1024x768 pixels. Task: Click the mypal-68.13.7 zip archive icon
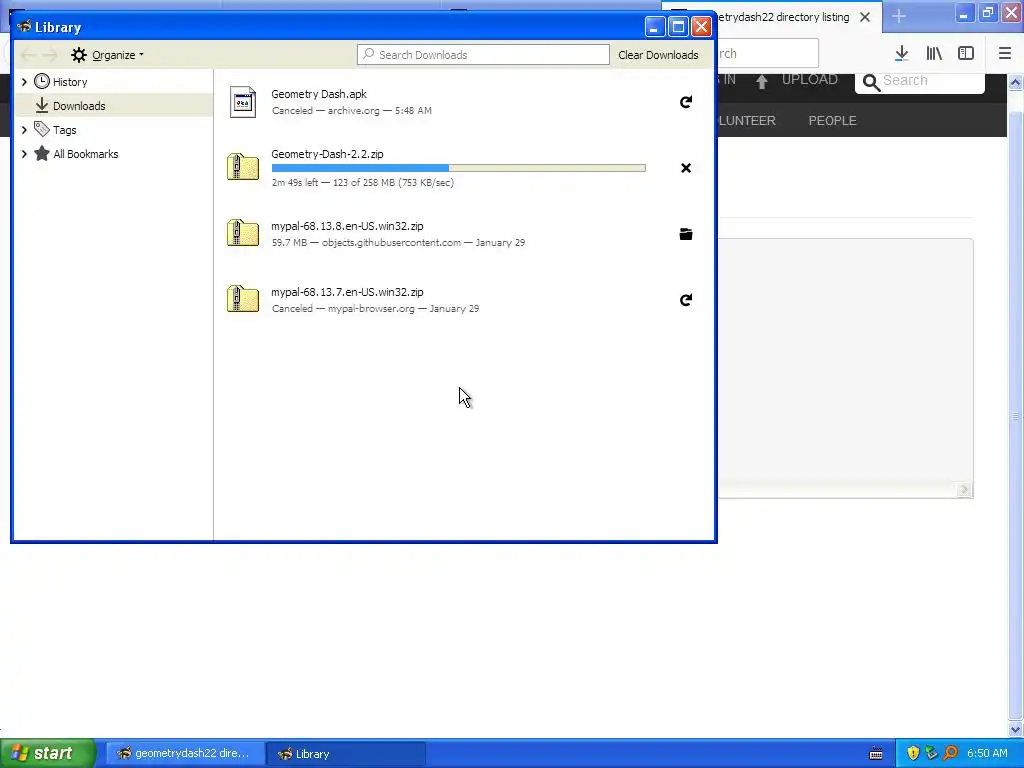click(x=242, y=299)
